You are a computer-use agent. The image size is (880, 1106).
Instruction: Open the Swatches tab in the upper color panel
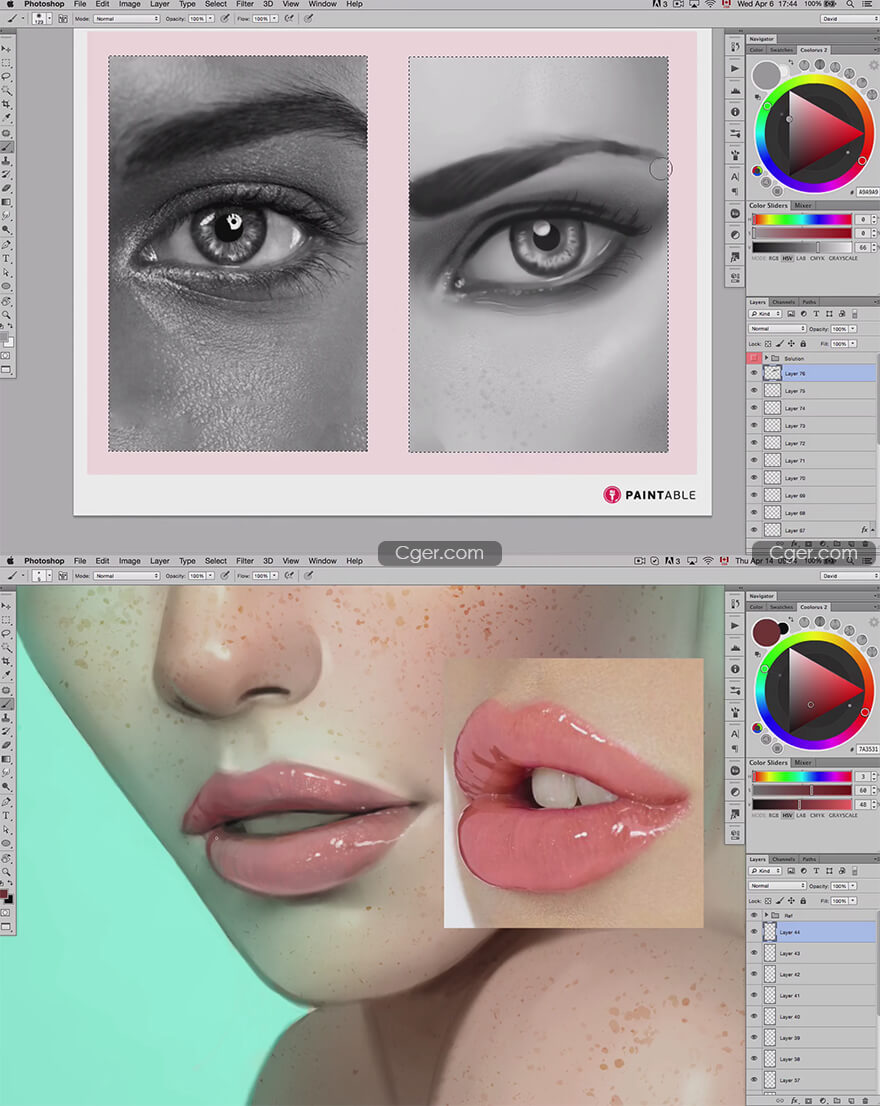click(781, 50)
